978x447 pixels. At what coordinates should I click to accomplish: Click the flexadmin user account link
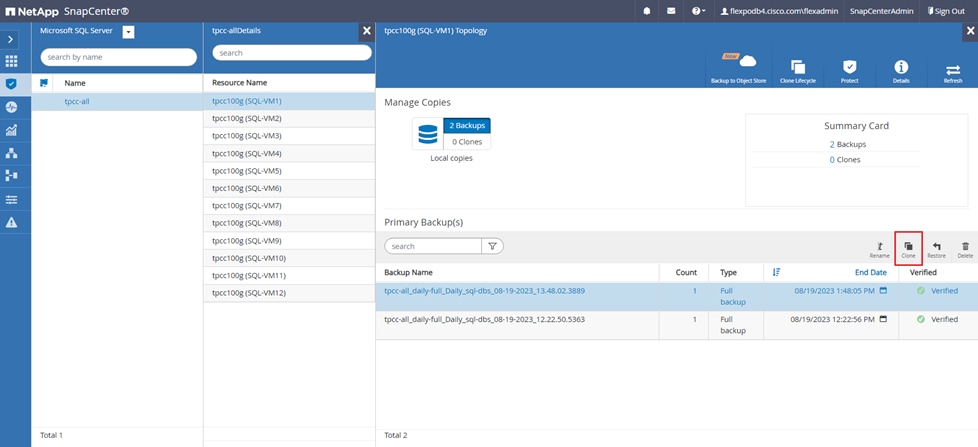[778, 11]
